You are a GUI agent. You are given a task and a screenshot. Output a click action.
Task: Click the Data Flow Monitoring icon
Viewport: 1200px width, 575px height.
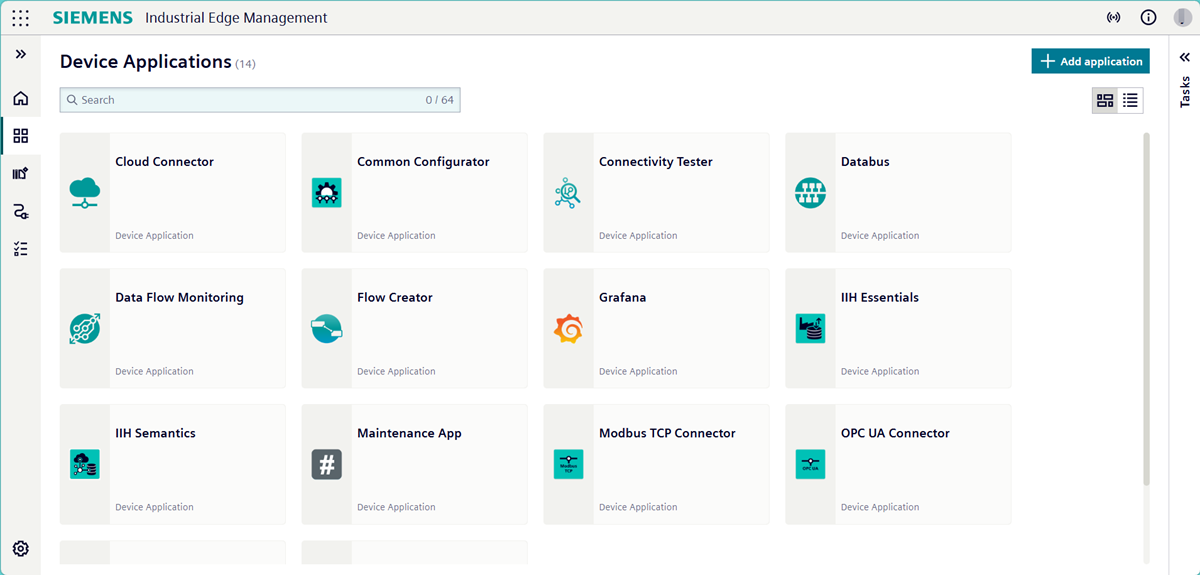click(85, 329)
